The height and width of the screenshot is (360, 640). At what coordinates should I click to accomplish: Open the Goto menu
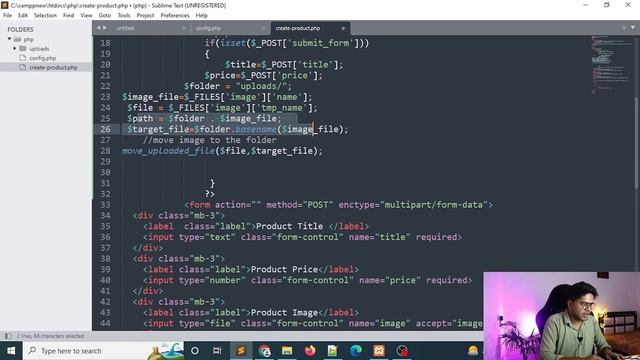(105, 15)
